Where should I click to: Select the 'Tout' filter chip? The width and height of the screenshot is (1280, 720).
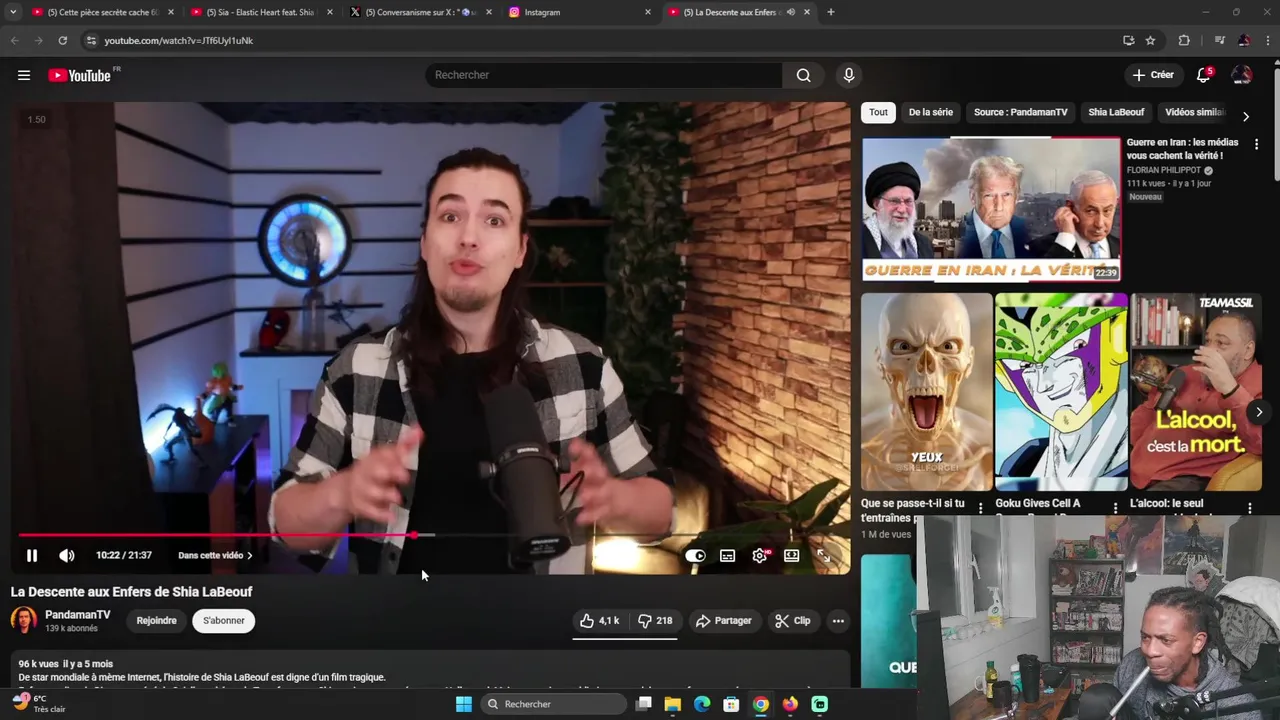click(x=878, y=113)
